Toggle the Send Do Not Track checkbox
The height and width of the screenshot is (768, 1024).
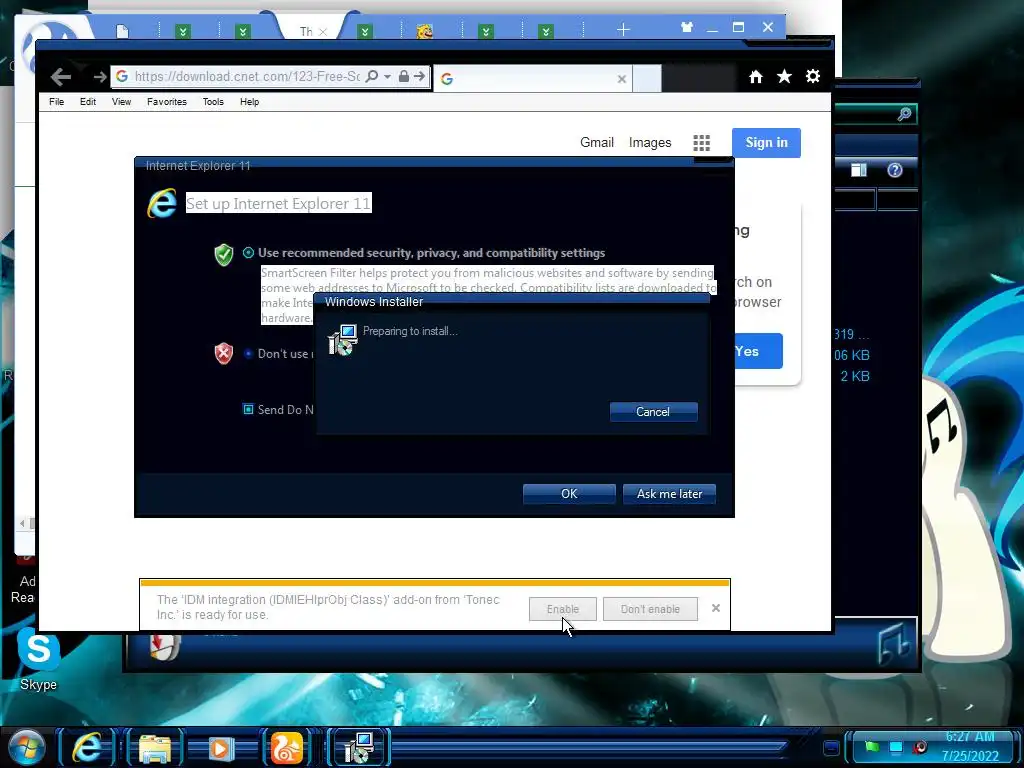(248, 409)
